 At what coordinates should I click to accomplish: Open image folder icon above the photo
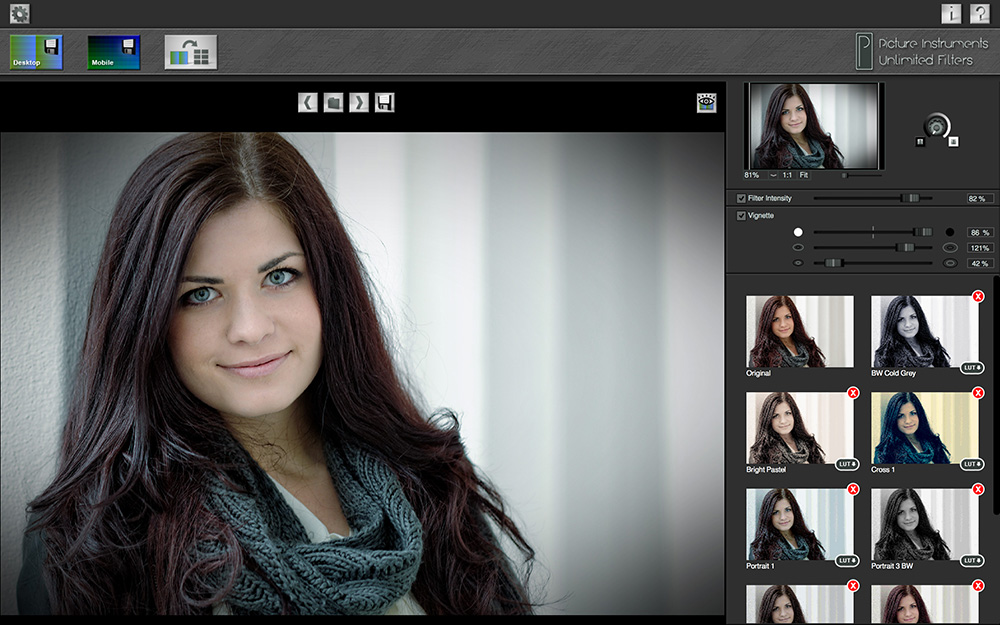[x=334, y=102]
